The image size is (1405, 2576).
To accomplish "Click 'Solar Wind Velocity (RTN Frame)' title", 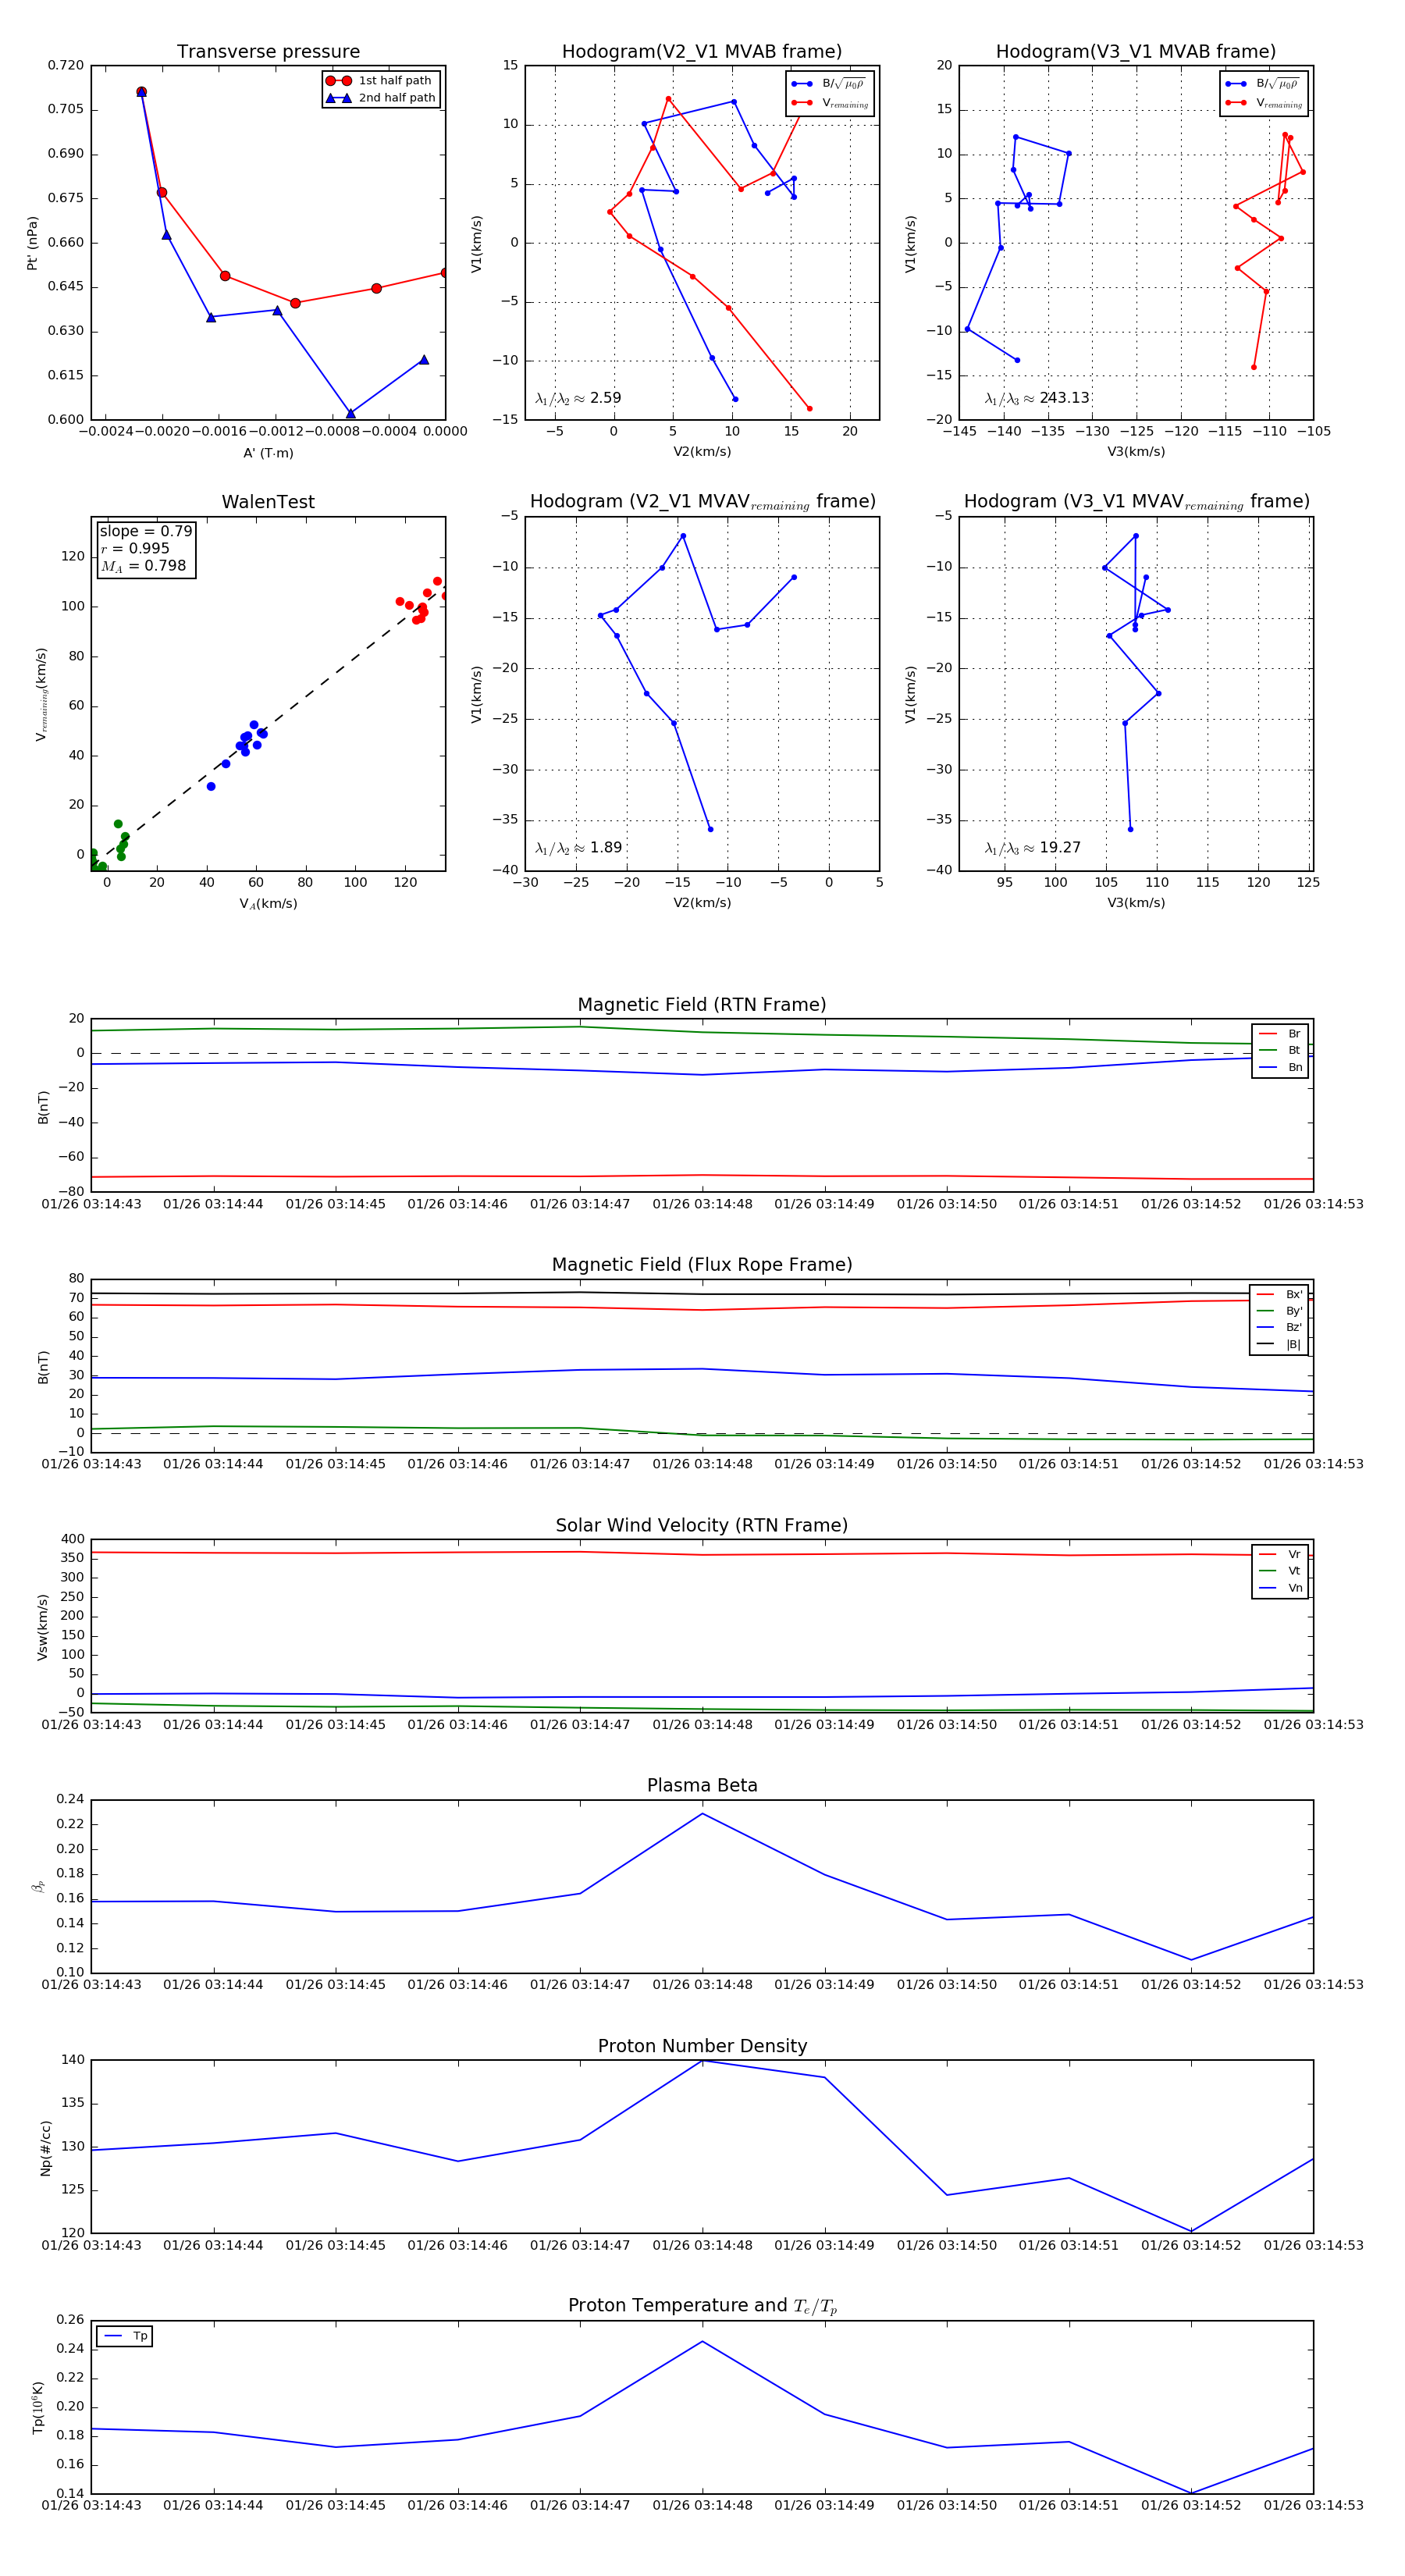I will coord(702,1525).
